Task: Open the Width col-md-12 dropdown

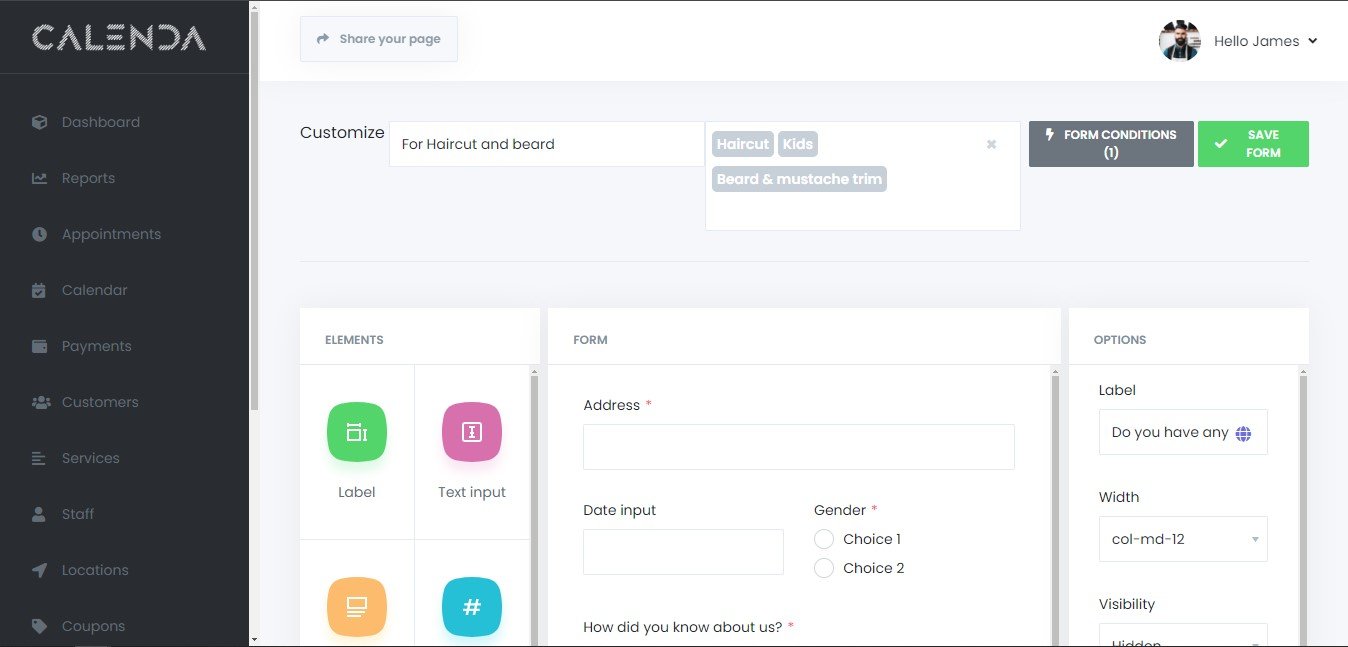Action: click(1183, 539)
